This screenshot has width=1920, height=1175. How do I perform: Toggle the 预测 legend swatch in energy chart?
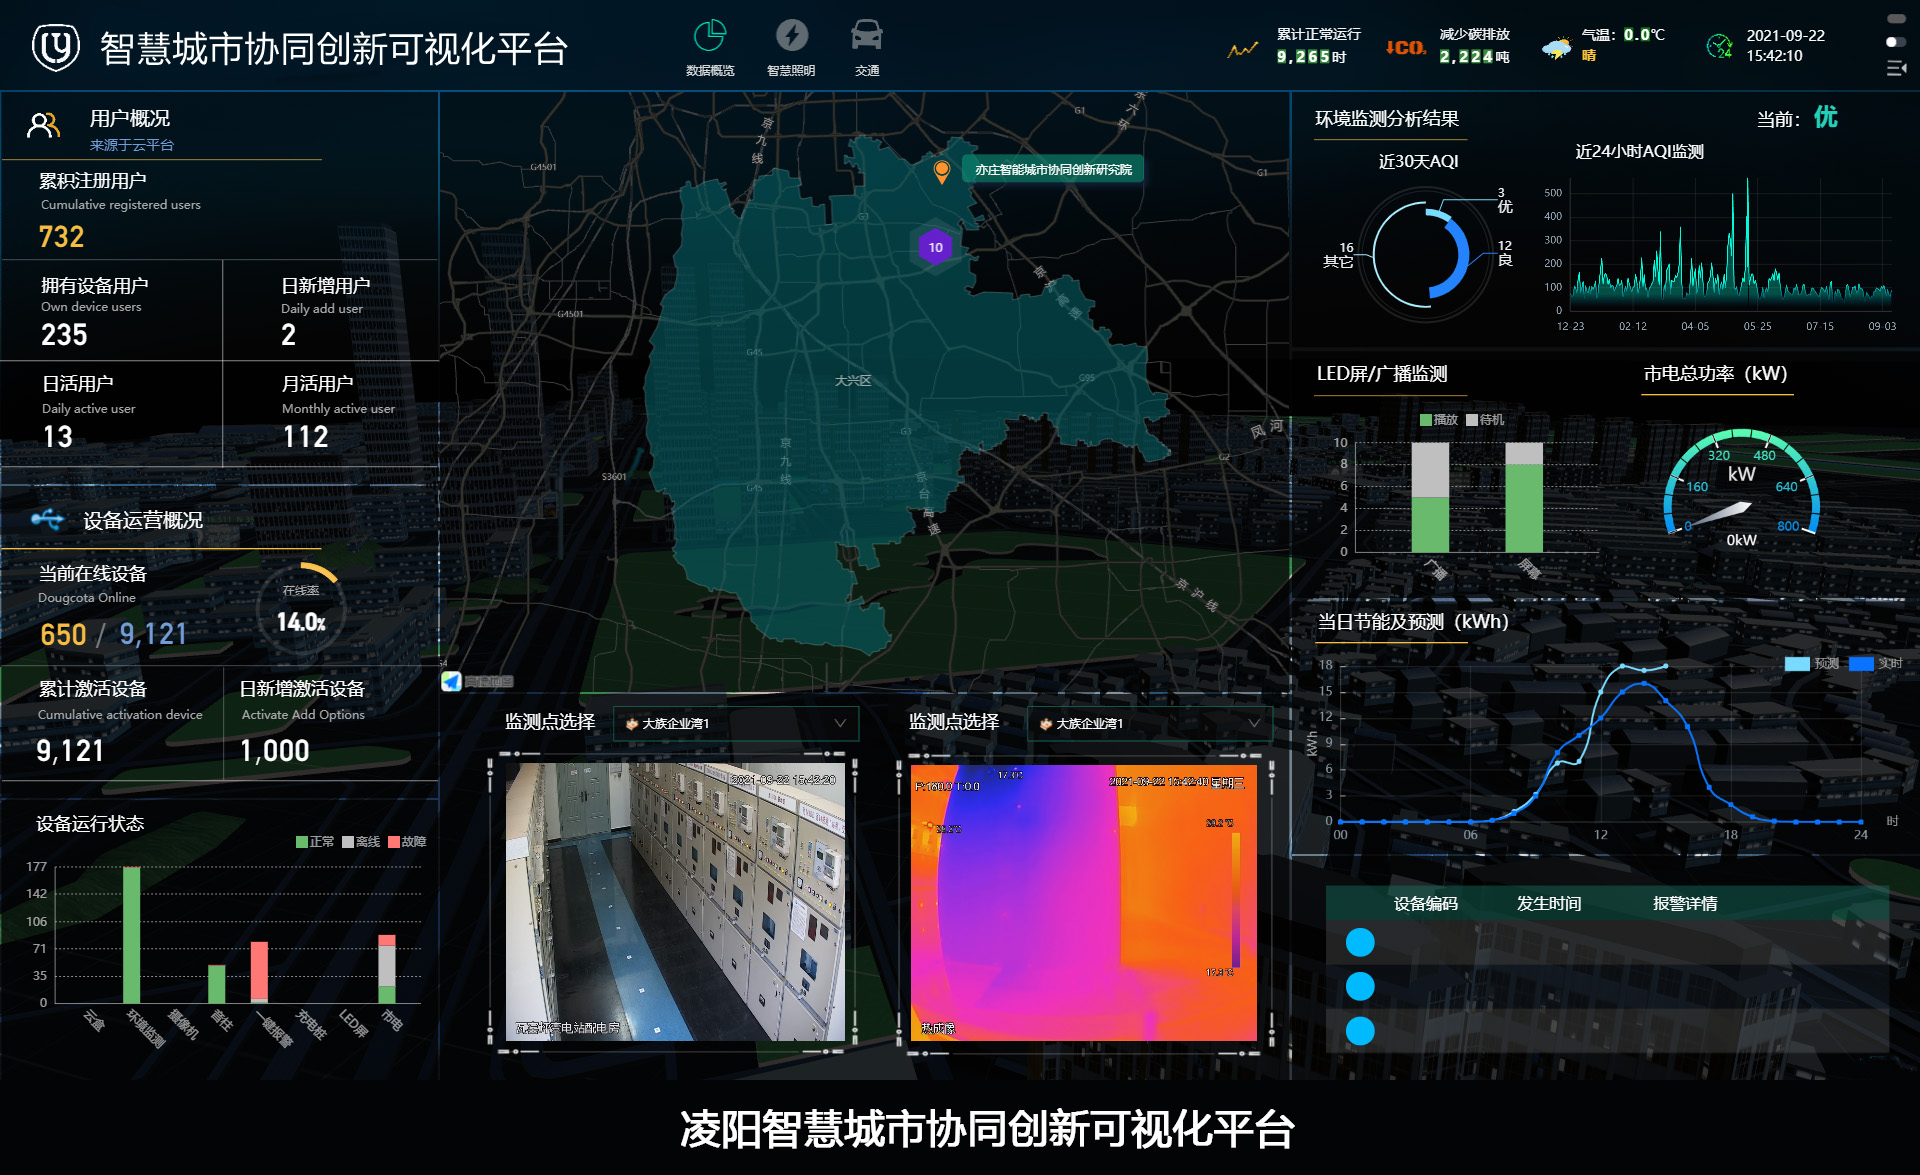[1797, 664]
